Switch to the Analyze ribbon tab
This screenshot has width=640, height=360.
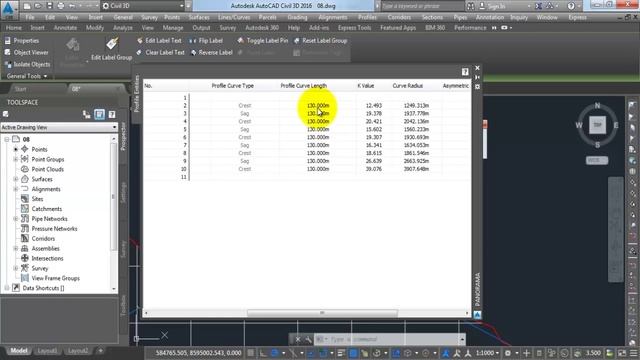pyautogui.click(x=122, y=28)
